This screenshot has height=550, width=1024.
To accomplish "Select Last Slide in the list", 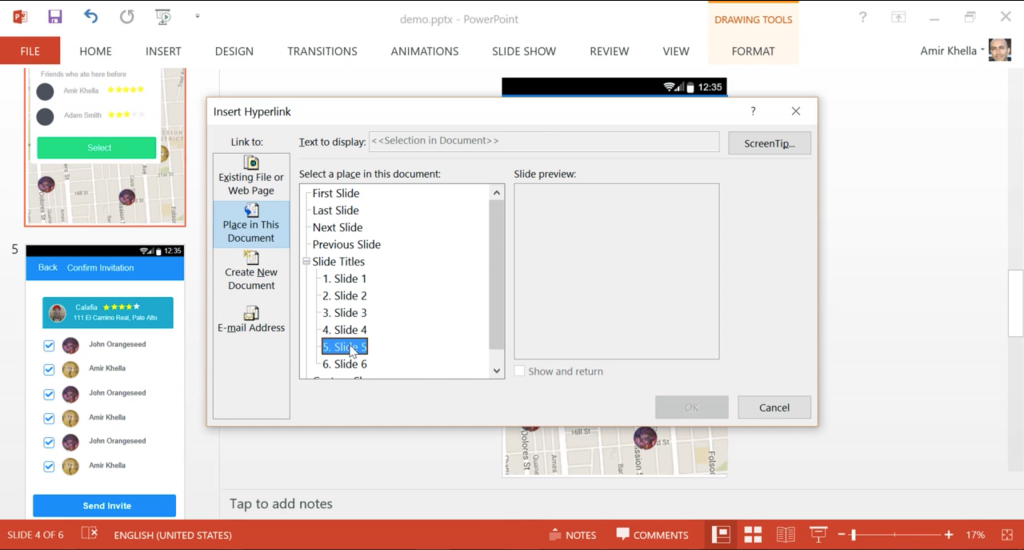I will click(335, 210).
